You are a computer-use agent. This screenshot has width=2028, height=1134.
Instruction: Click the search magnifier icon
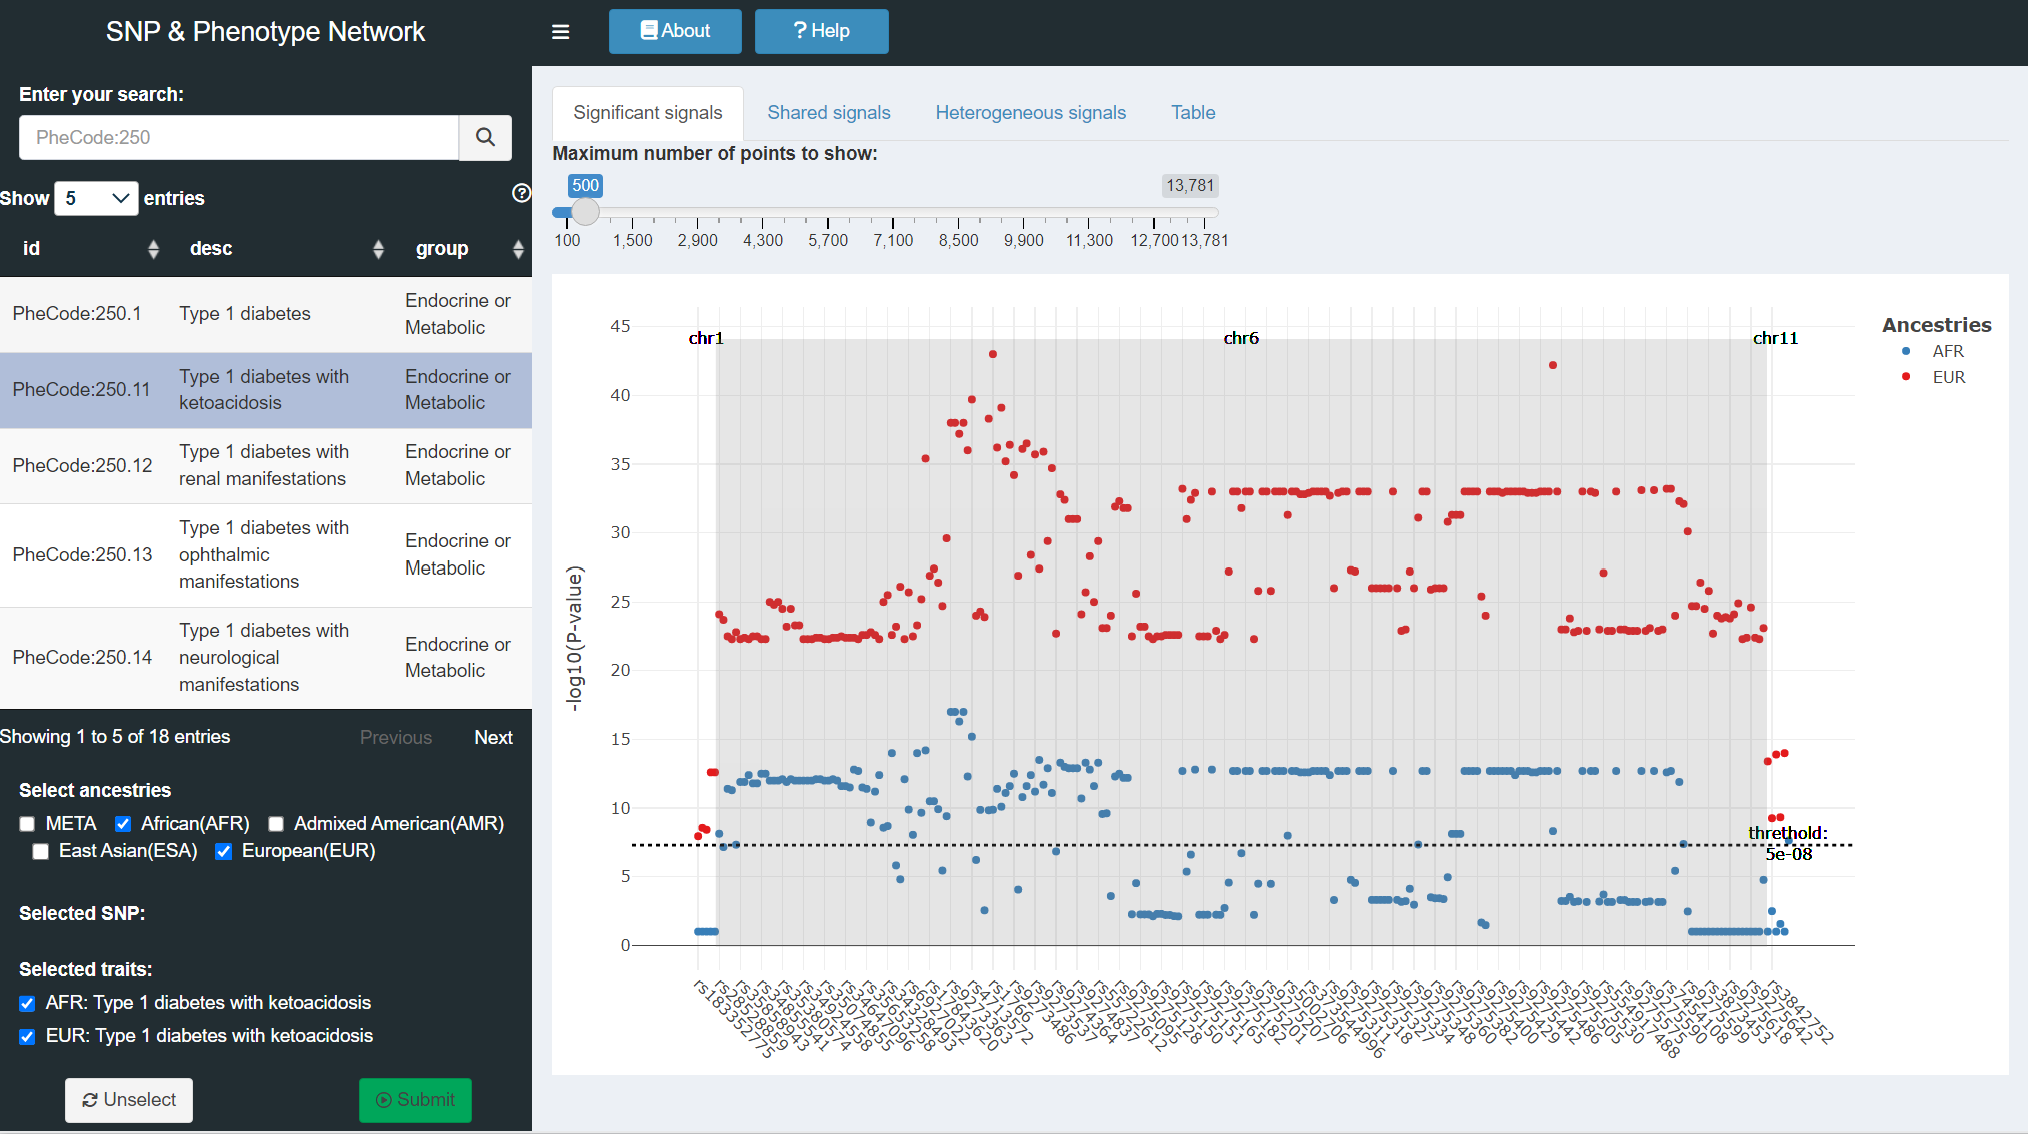click(485, 137)
